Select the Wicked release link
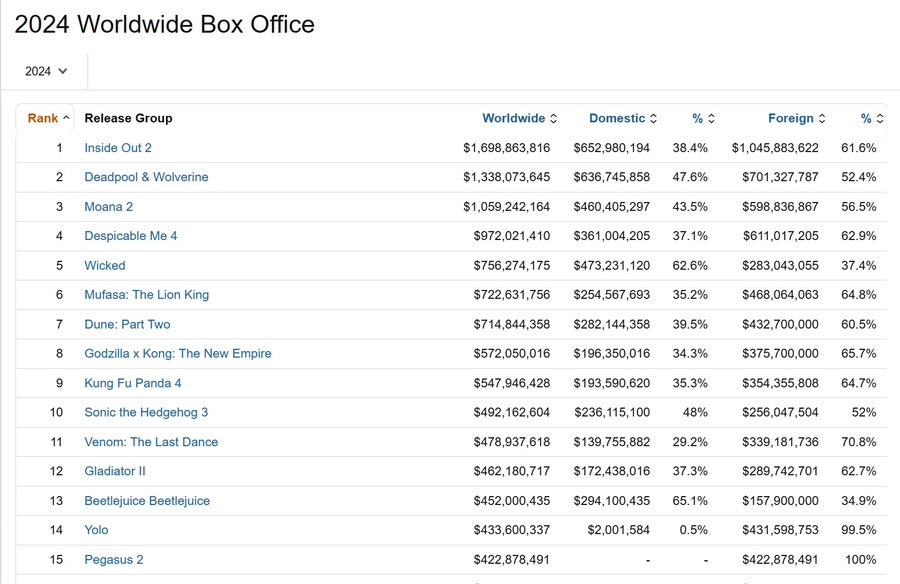900x584 pixels. [105, 266]
